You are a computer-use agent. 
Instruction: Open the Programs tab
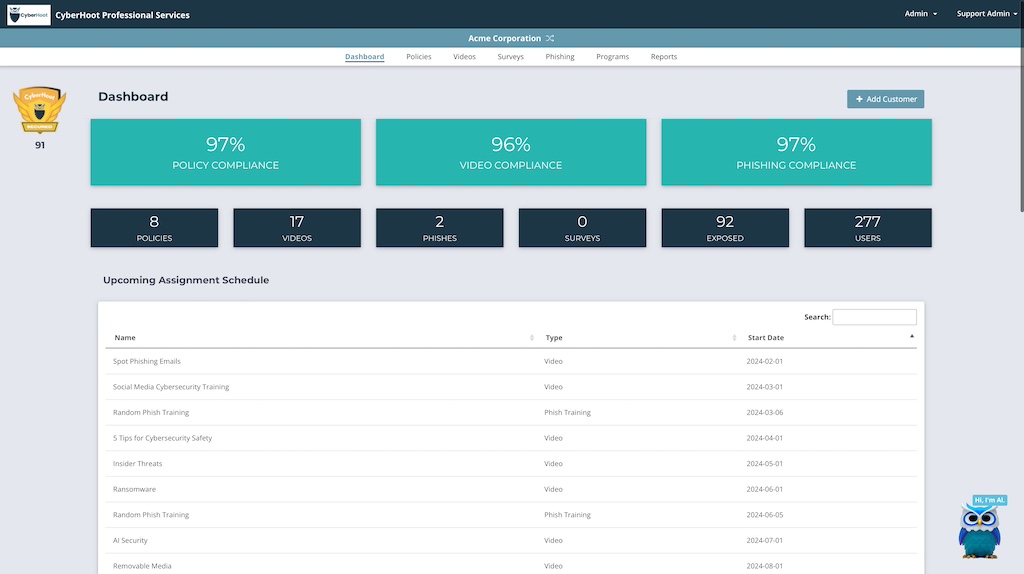[613, 57]
